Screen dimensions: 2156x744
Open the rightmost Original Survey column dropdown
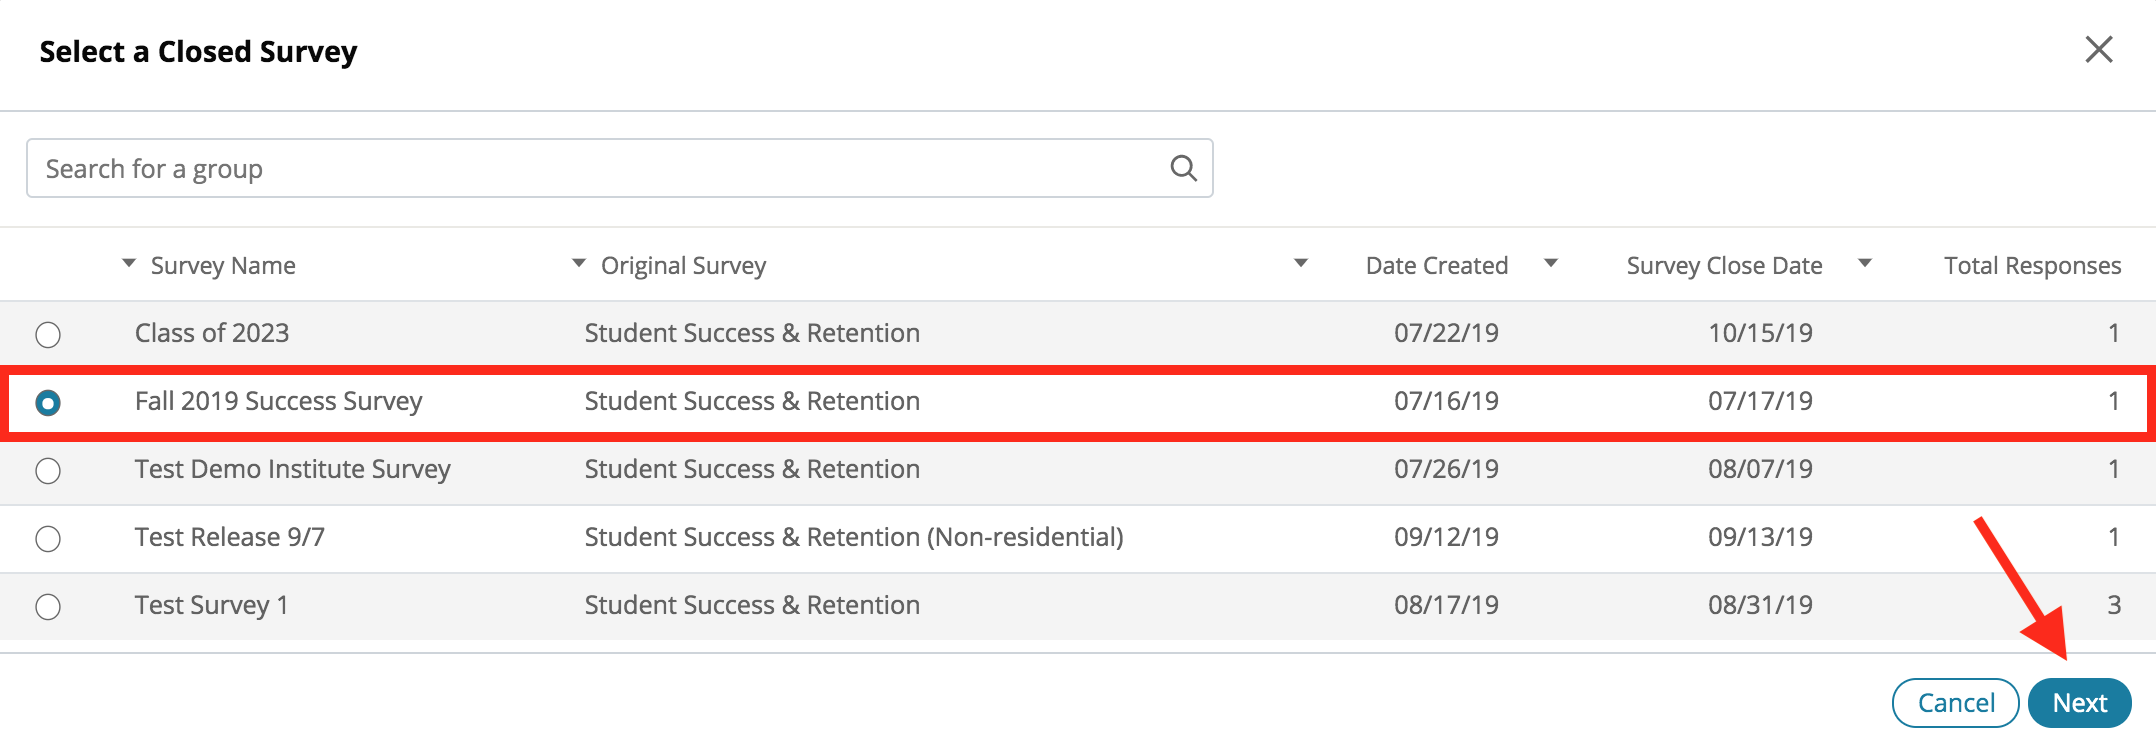tap(1300, 263)
